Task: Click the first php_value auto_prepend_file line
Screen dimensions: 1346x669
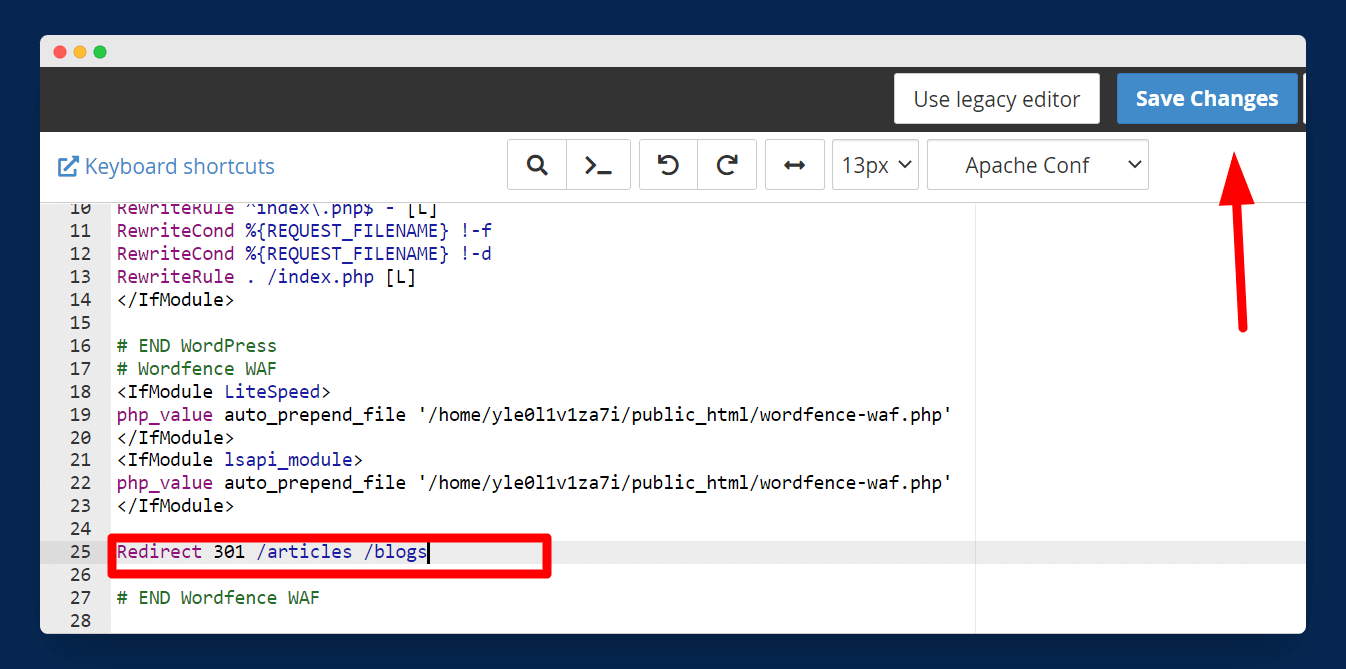Action: pyautogui.click(x=532, y=415)
